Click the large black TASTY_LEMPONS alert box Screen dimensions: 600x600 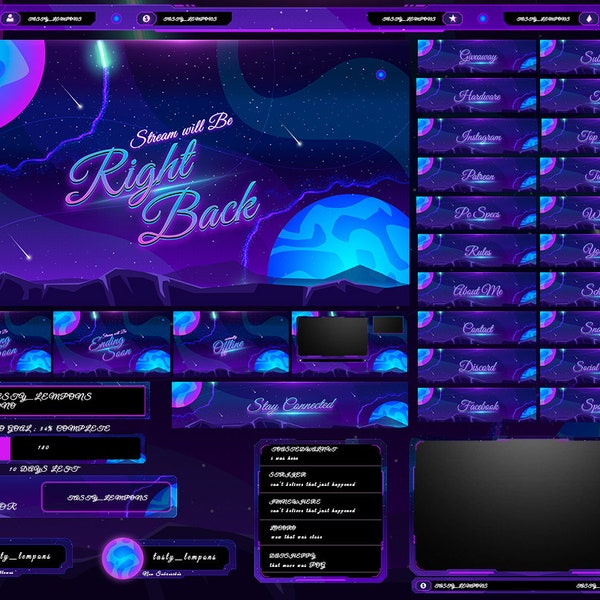point(72,401)
